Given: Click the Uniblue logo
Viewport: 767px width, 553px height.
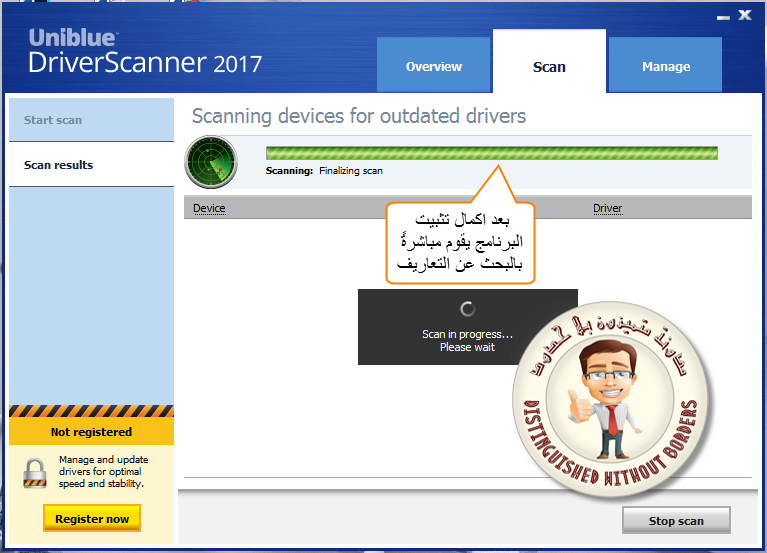Looking at the screenshot, I should pos(72,37).
